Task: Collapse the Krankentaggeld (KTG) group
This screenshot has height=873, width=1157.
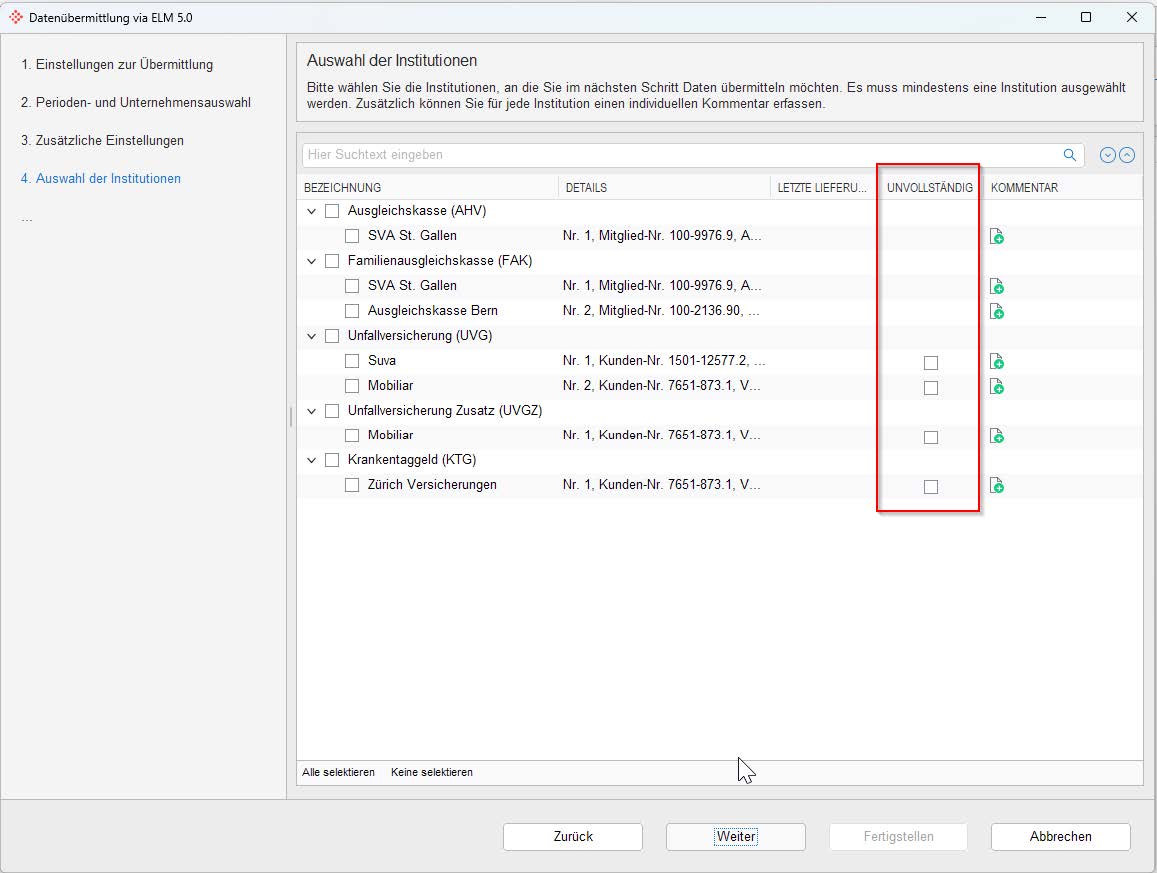Action: tap(312, 460)
